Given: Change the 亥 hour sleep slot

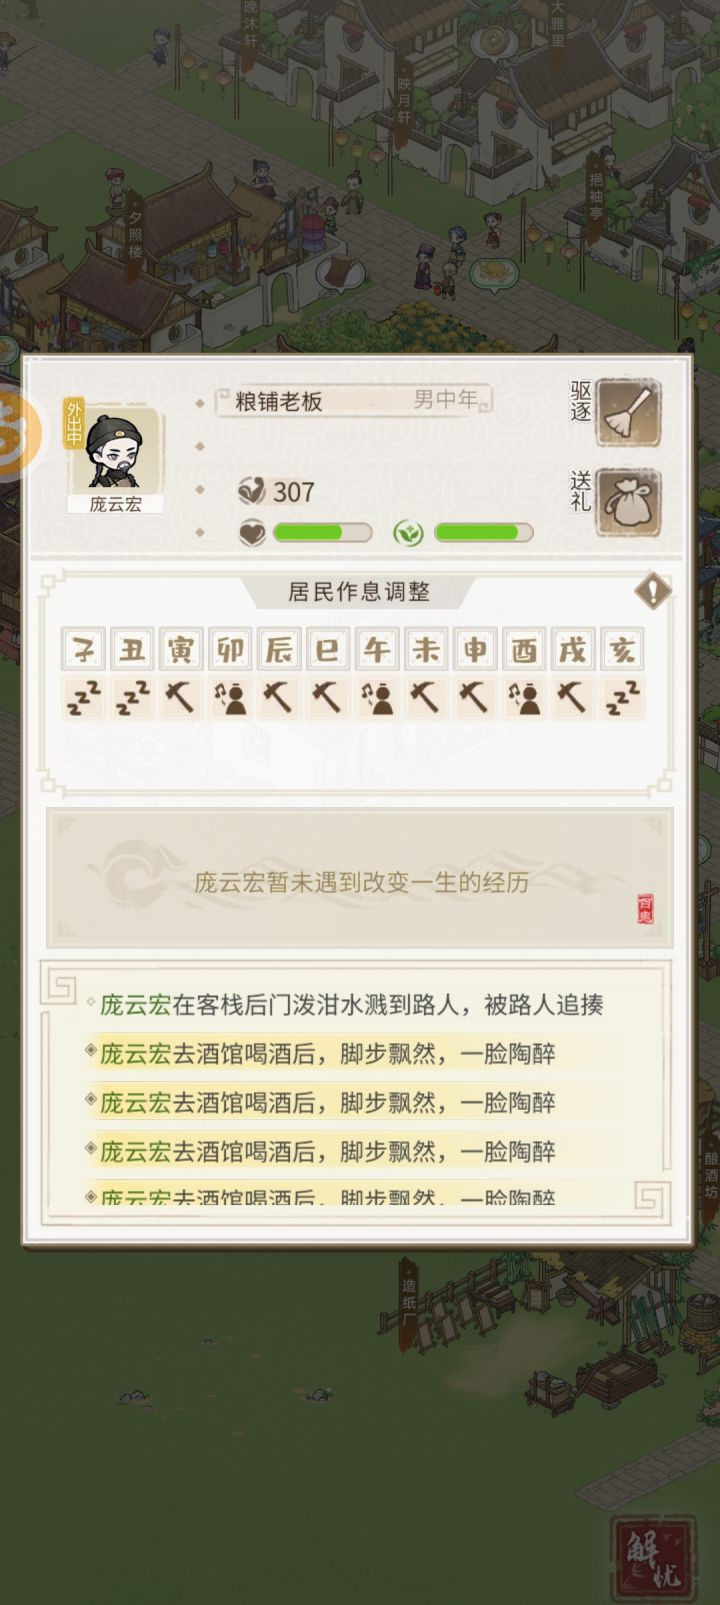Looking at the screenshot, I should click(622, 698).
